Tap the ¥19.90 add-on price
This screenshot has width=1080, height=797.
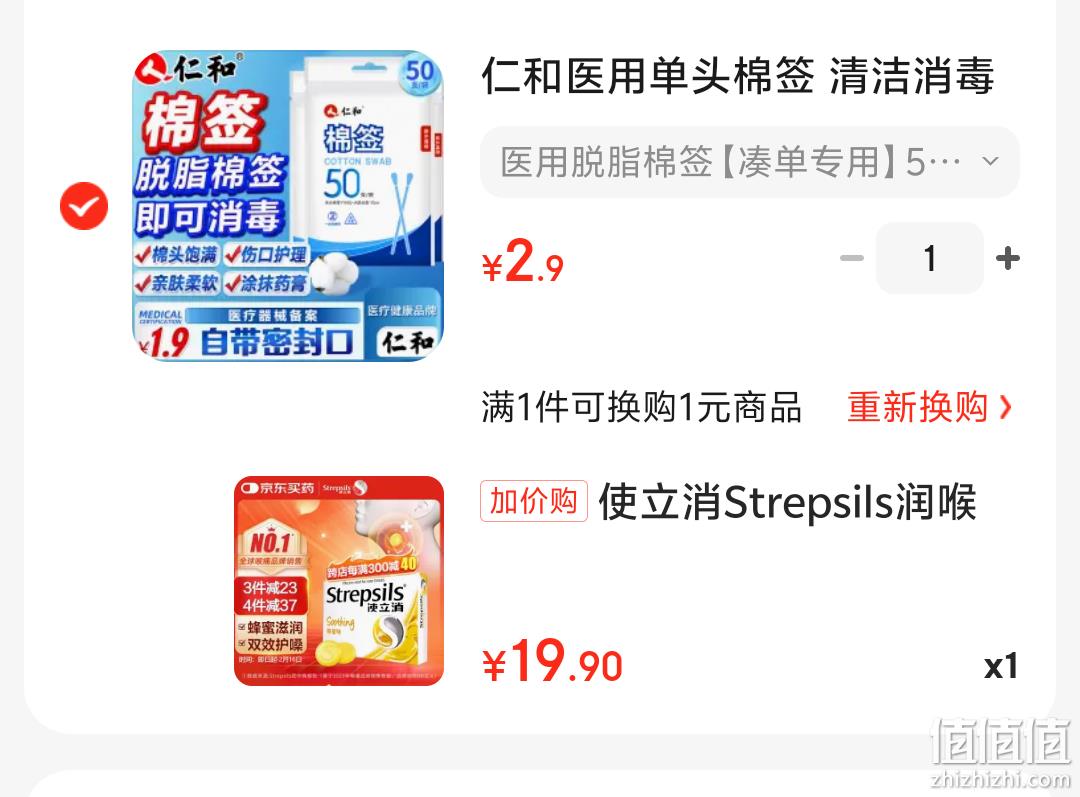[552, 662]
